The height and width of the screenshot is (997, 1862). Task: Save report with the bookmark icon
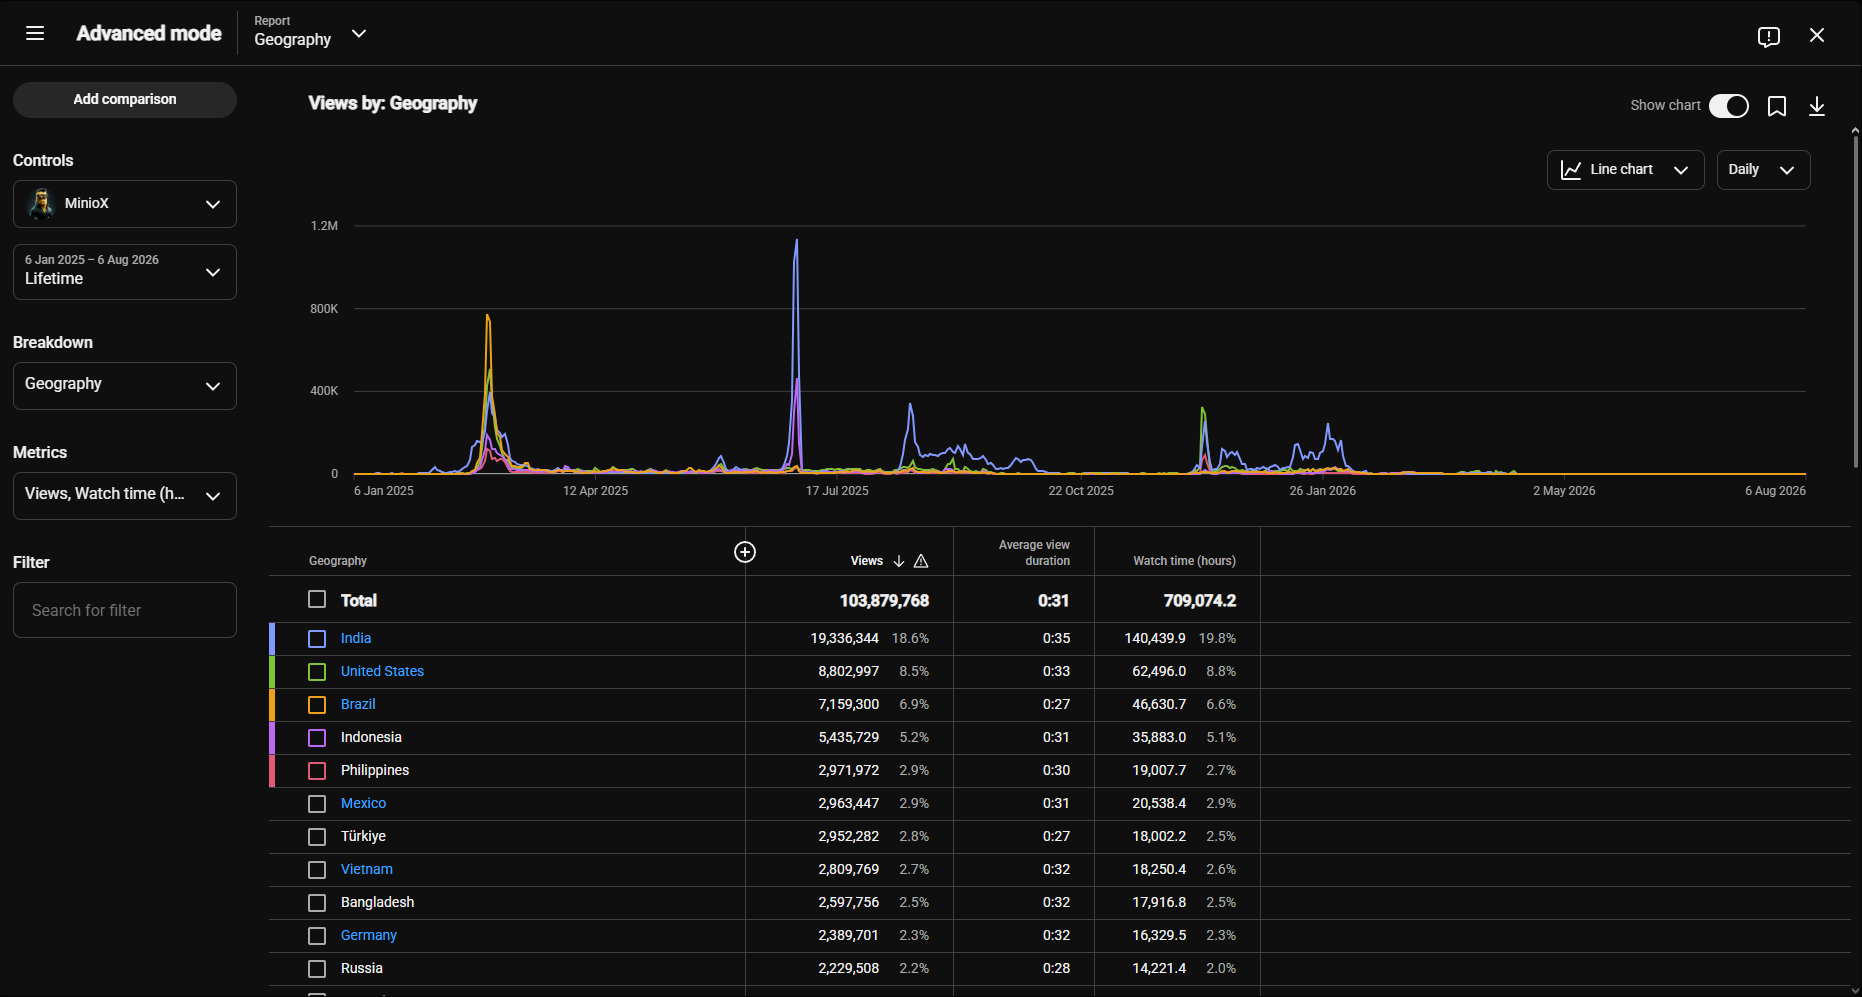pyautogui.click(x=1777, y=106)
